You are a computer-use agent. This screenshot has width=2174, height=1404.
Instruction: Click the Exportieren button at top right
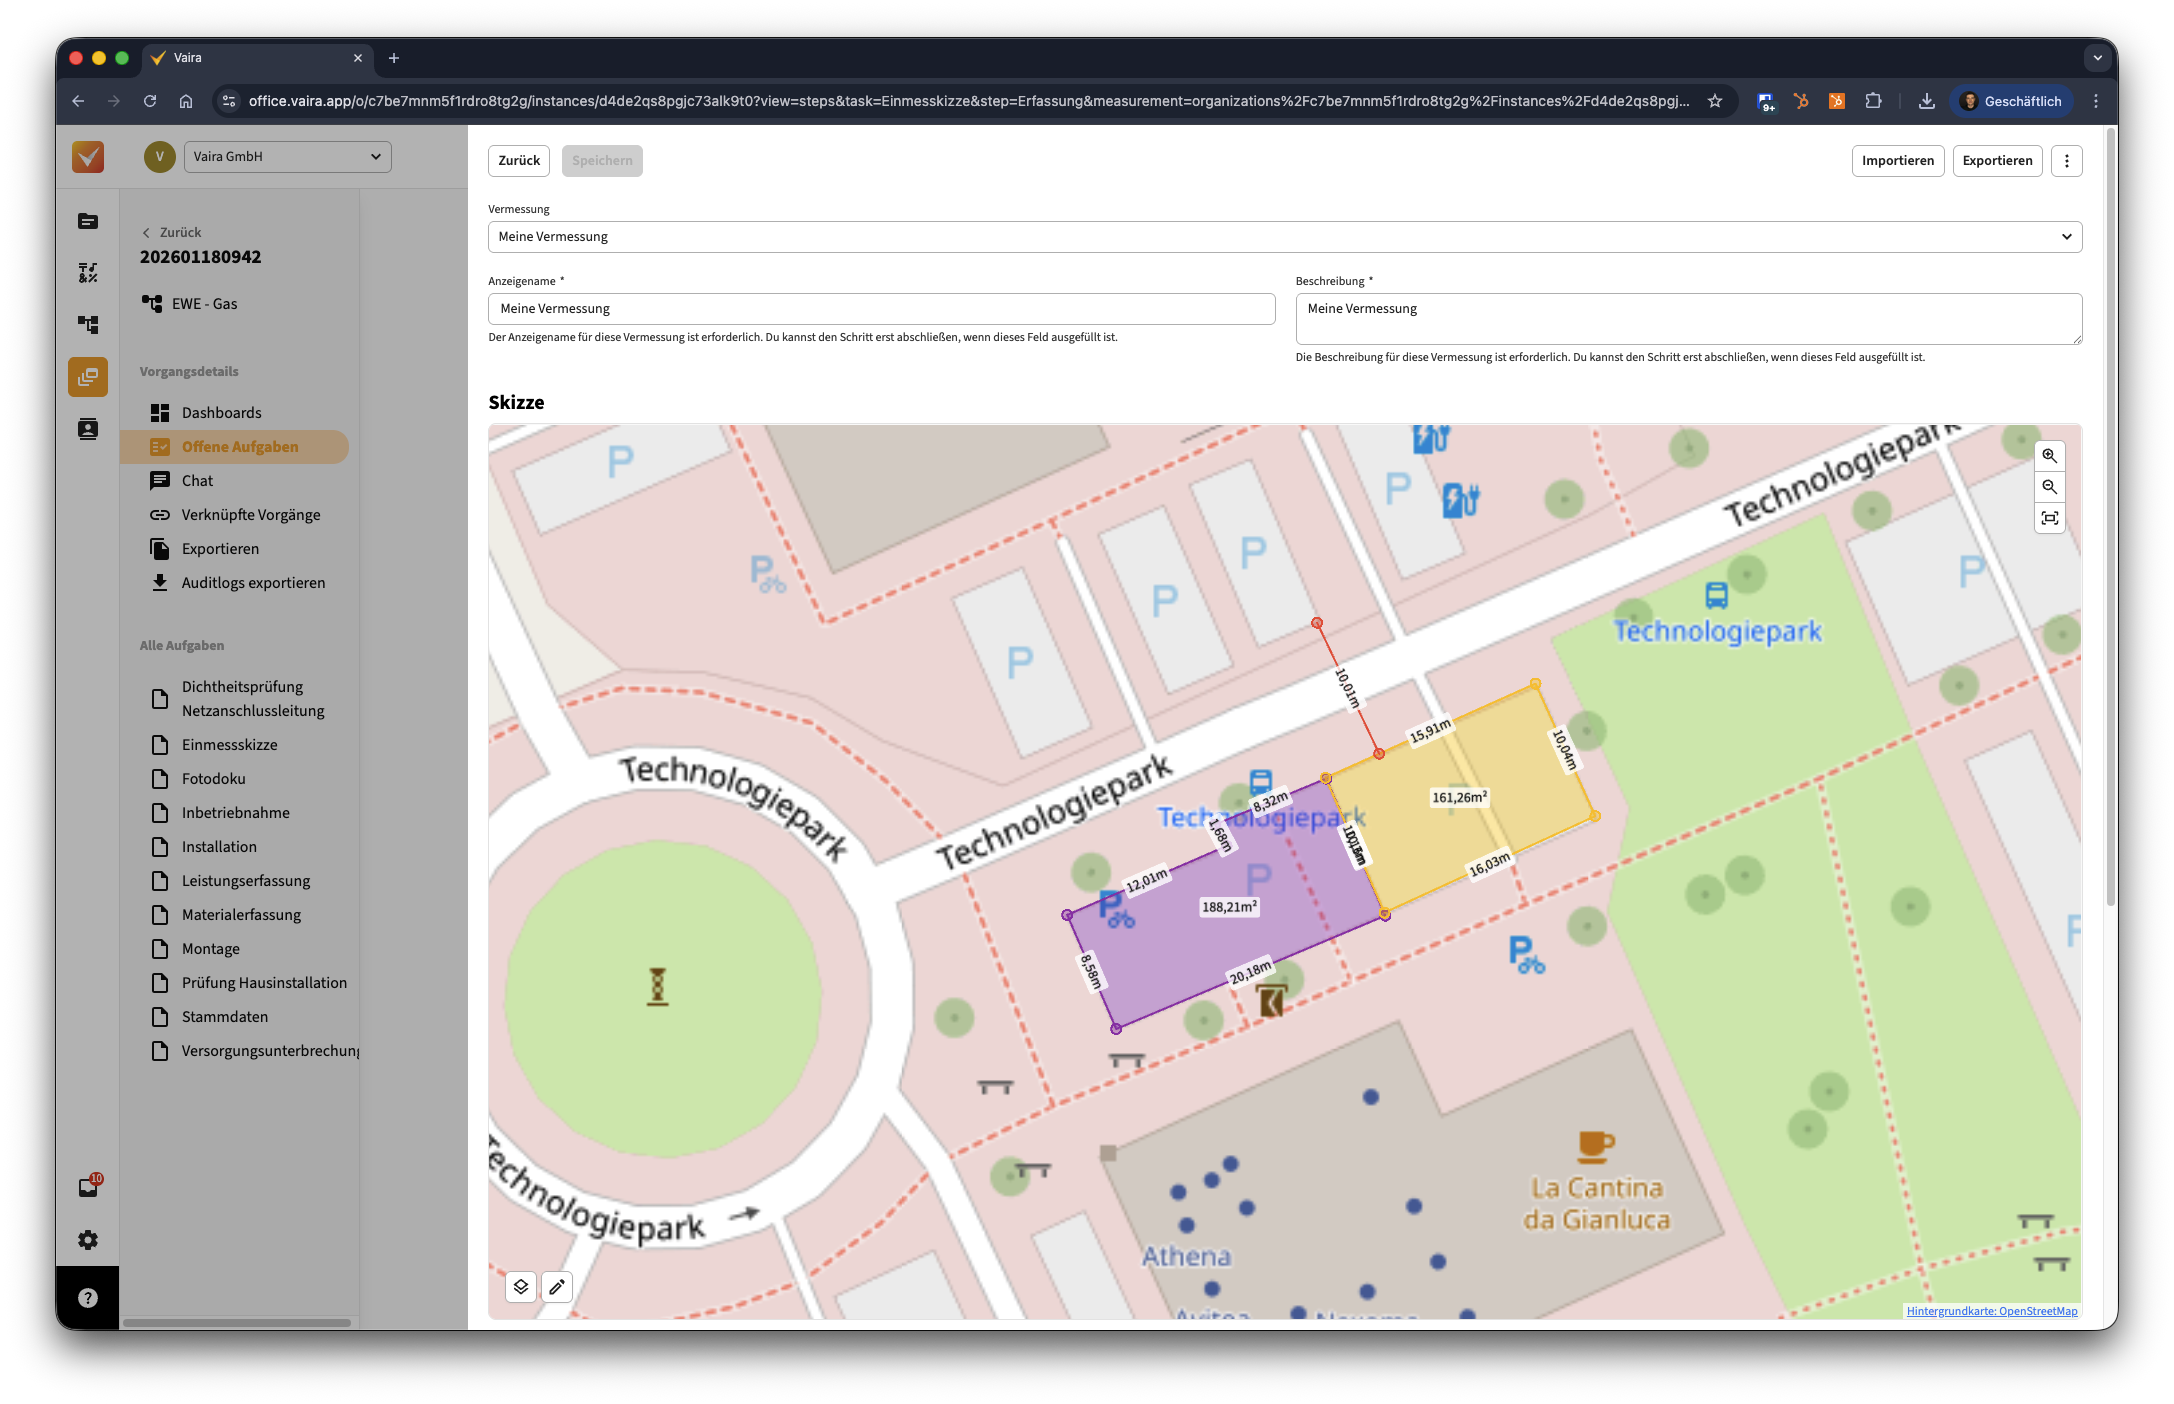[1996, 161]
